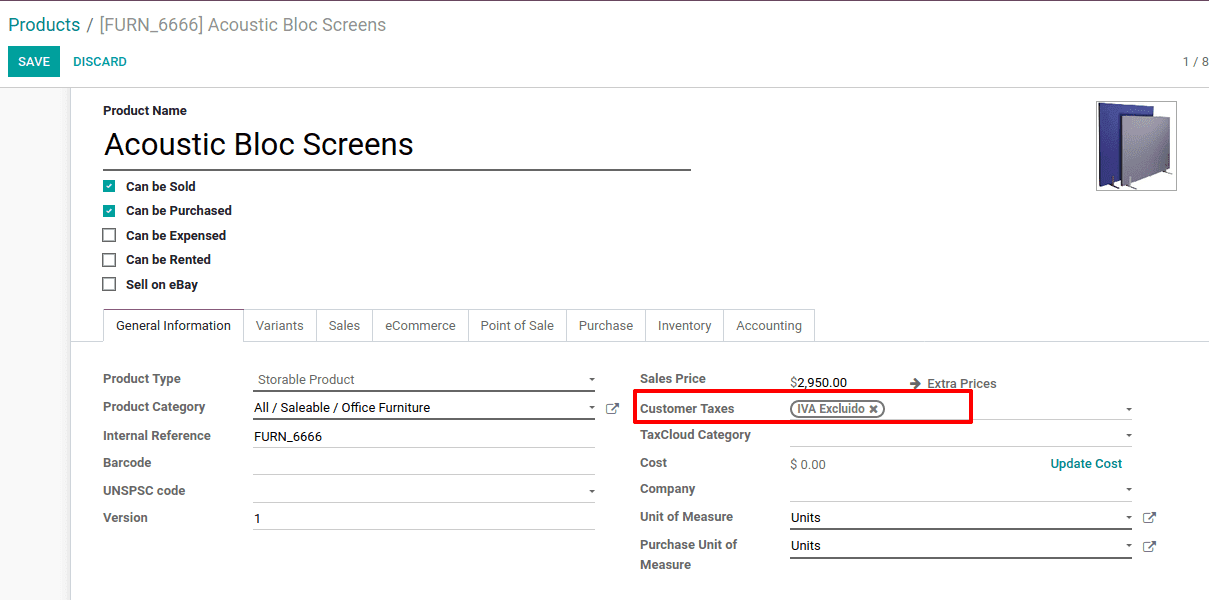Open external link for Purchase Unit of Measure
1209x600 pixels.
pyautogui.click(x=1149, y=546)
